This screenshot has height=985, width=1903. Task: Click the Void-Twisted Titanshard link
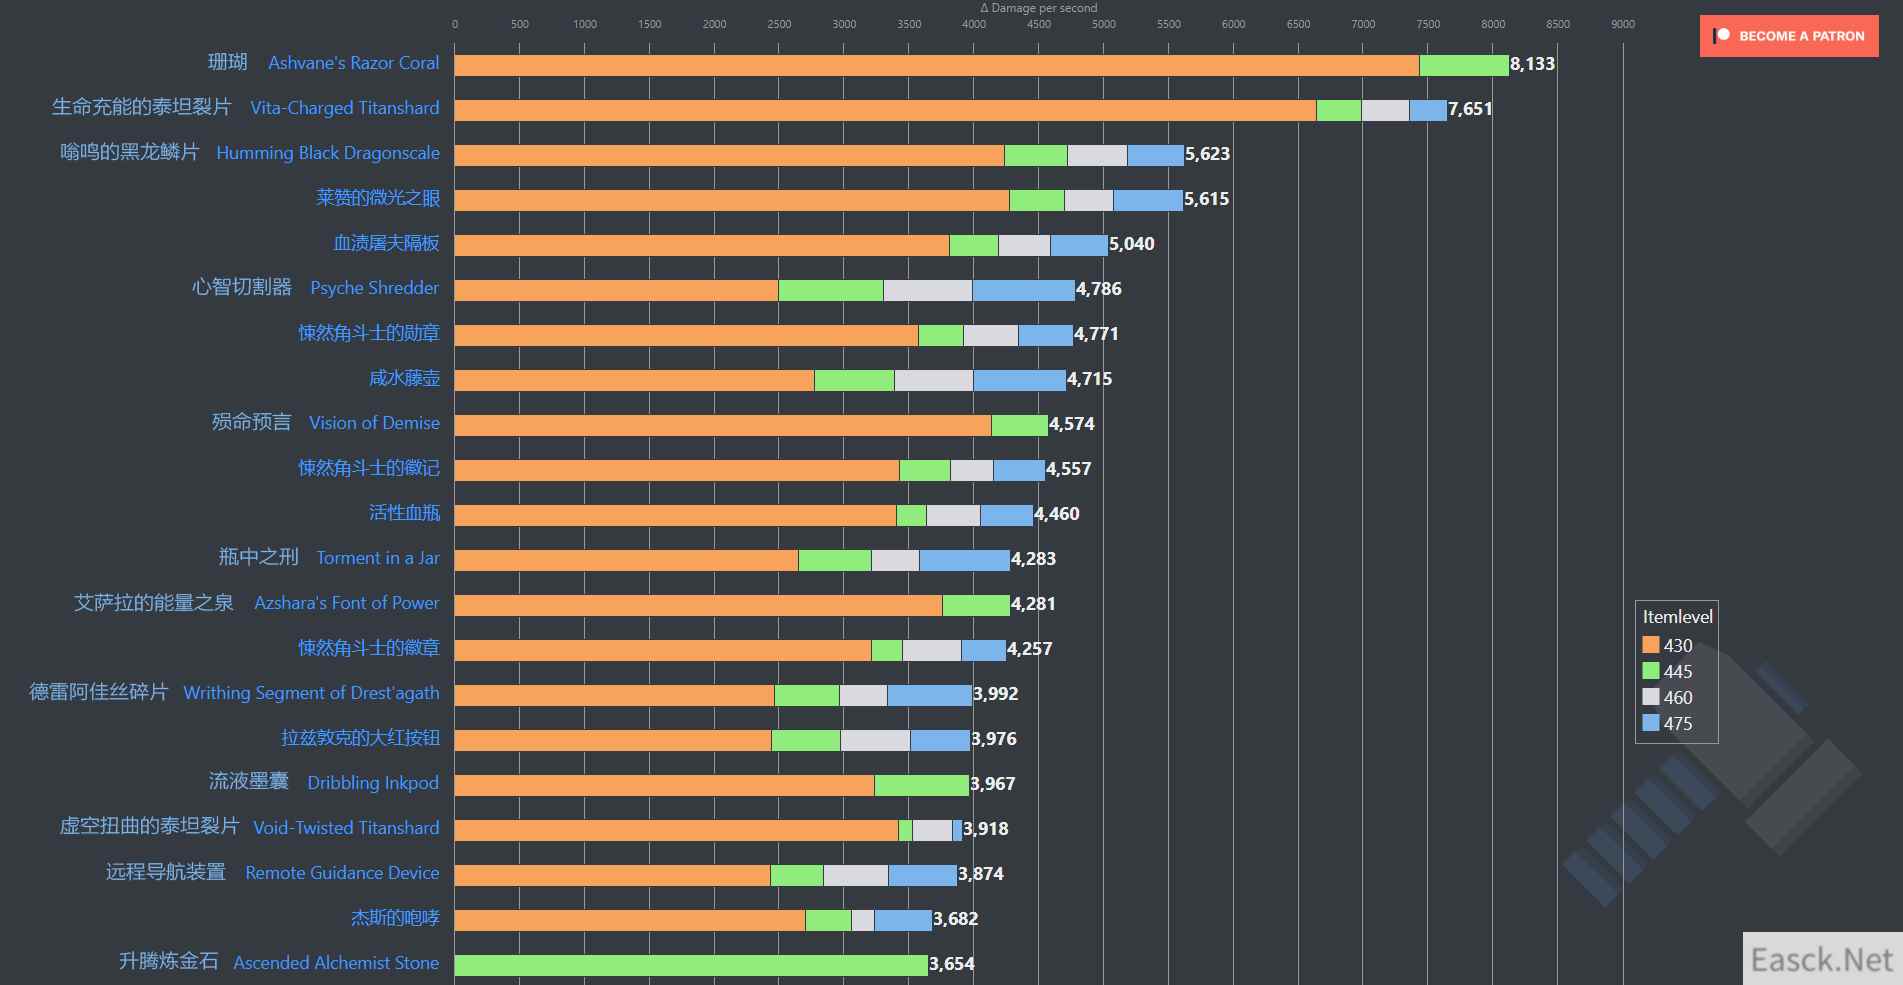point(346,828)
